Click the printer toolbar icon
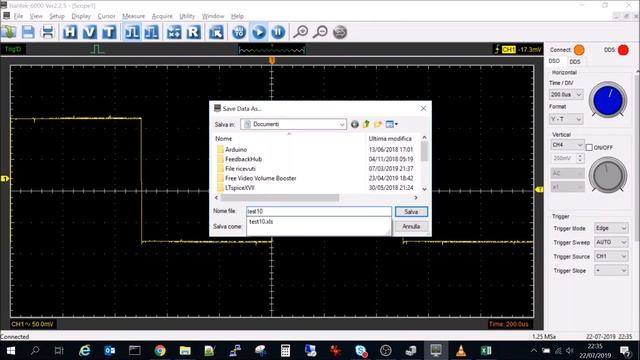640x360 pixels. [x=48, y=32]
